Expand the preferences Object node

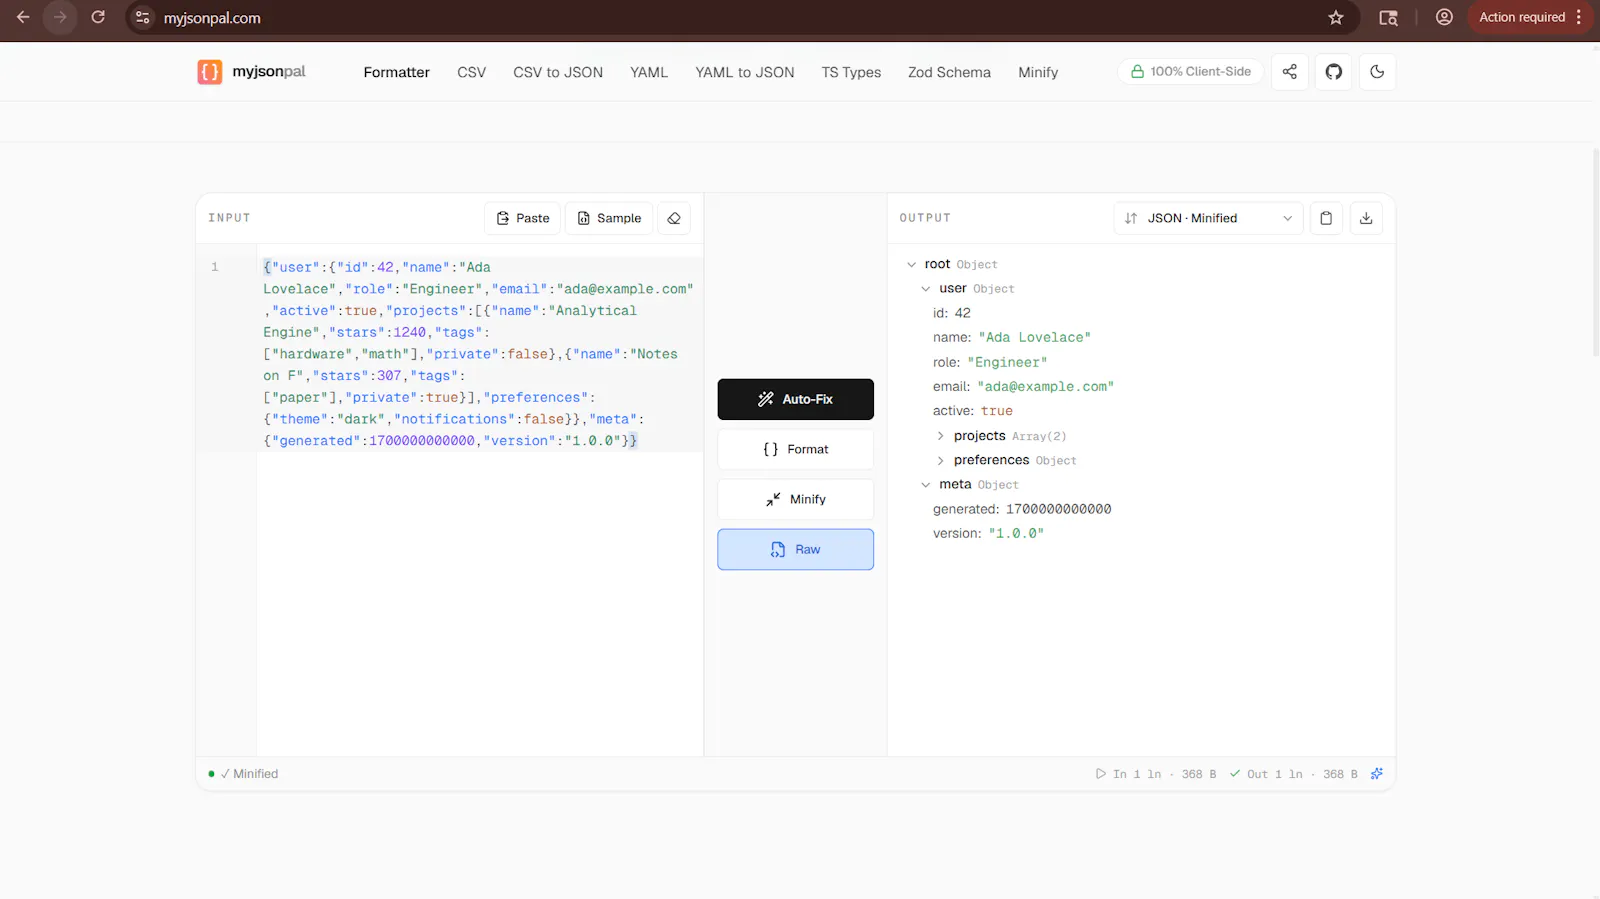(x=940, y=460)
